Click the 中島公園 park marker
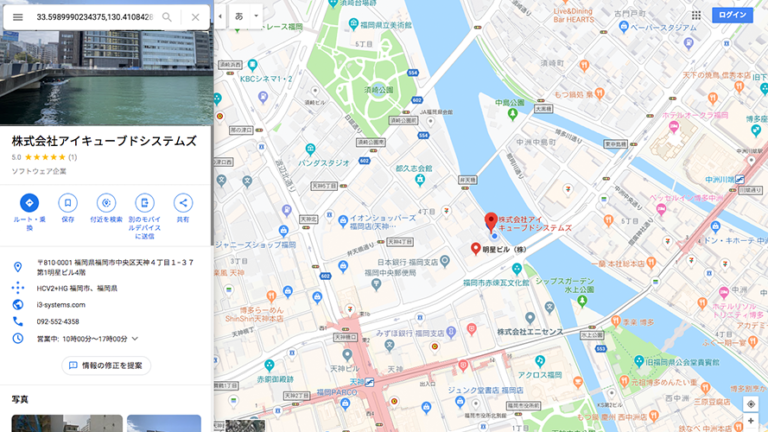The width and height of the screenshot is (768, 432). [512, 115]
